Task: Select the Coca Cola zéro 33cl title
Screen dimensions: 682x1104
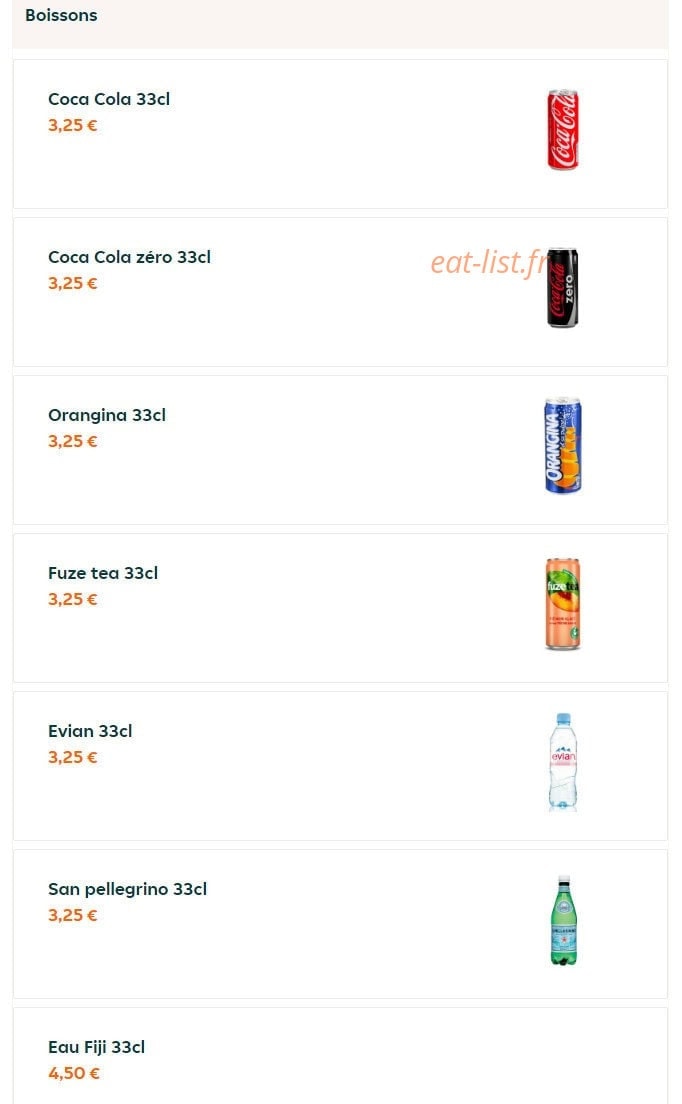Action: click(x=130, y=257)
